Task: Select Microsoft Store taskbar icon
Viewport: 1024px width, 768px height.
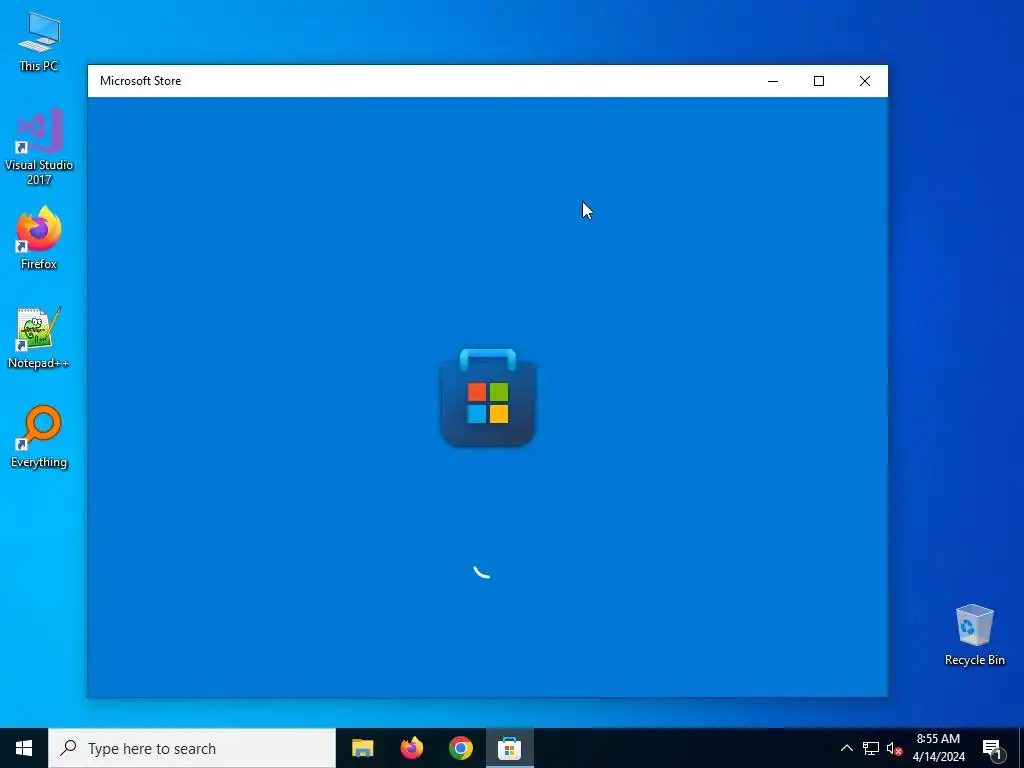Action: coord(509,748)
